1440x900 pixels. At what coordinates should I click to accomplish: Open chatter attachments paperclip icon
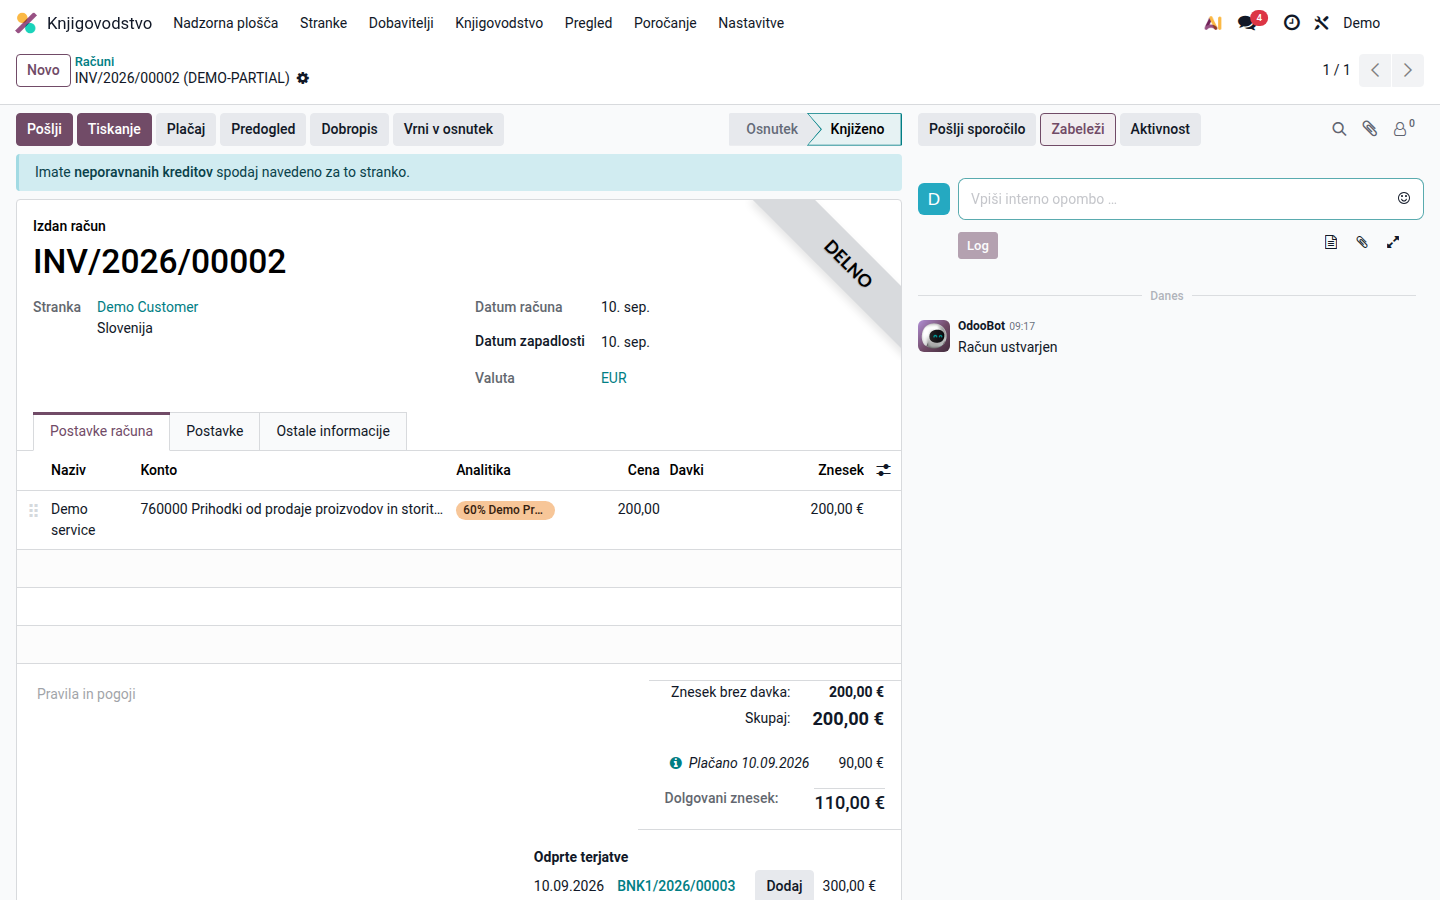(x=1370, y=129)
